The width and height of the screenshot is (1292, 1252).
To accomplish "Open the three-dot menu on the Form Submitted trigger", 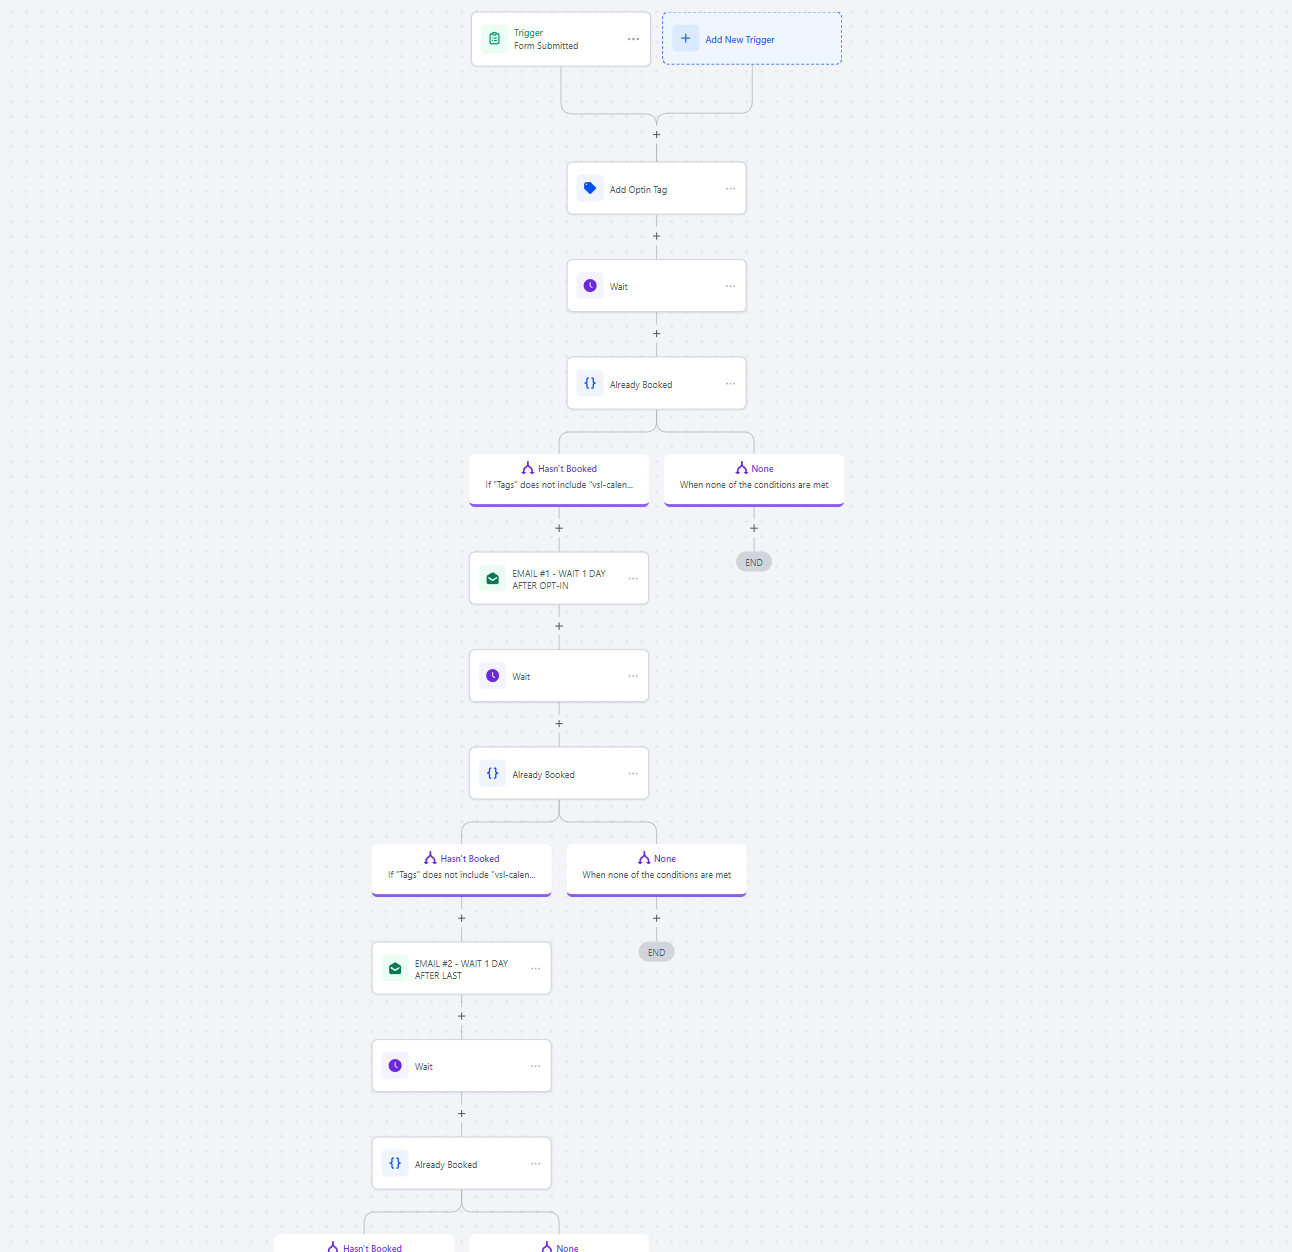I will click(633, 39).
